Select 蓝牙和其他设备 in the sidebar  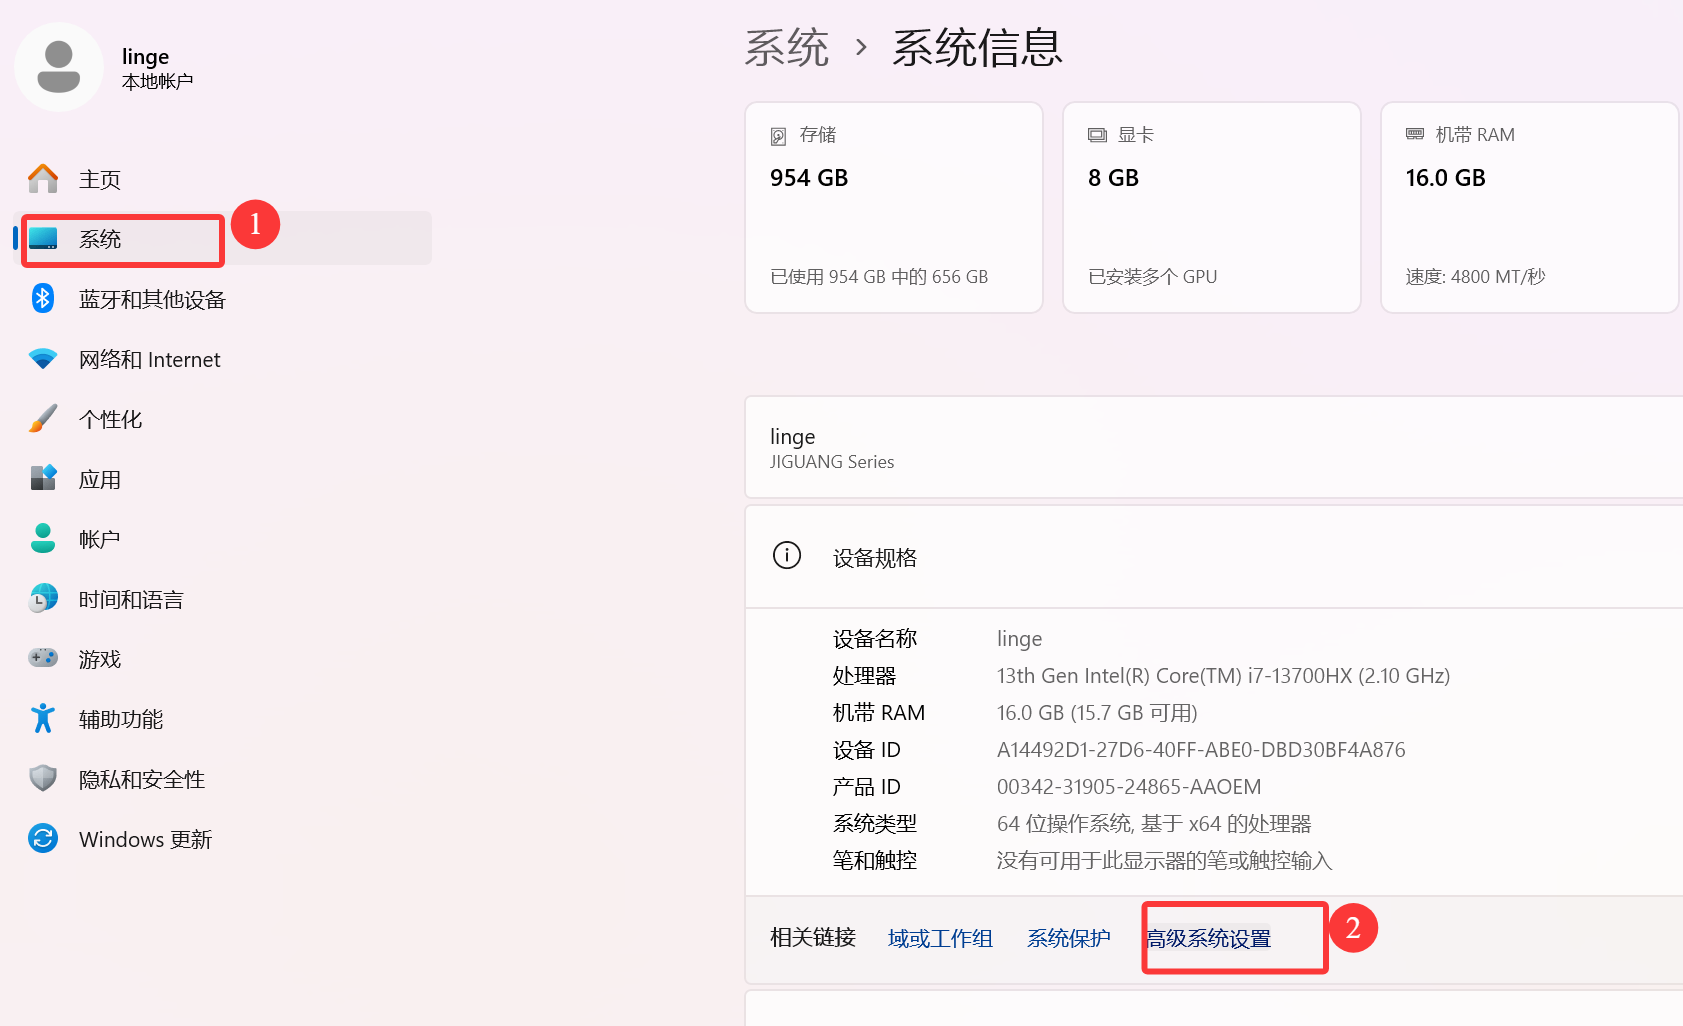222,299
